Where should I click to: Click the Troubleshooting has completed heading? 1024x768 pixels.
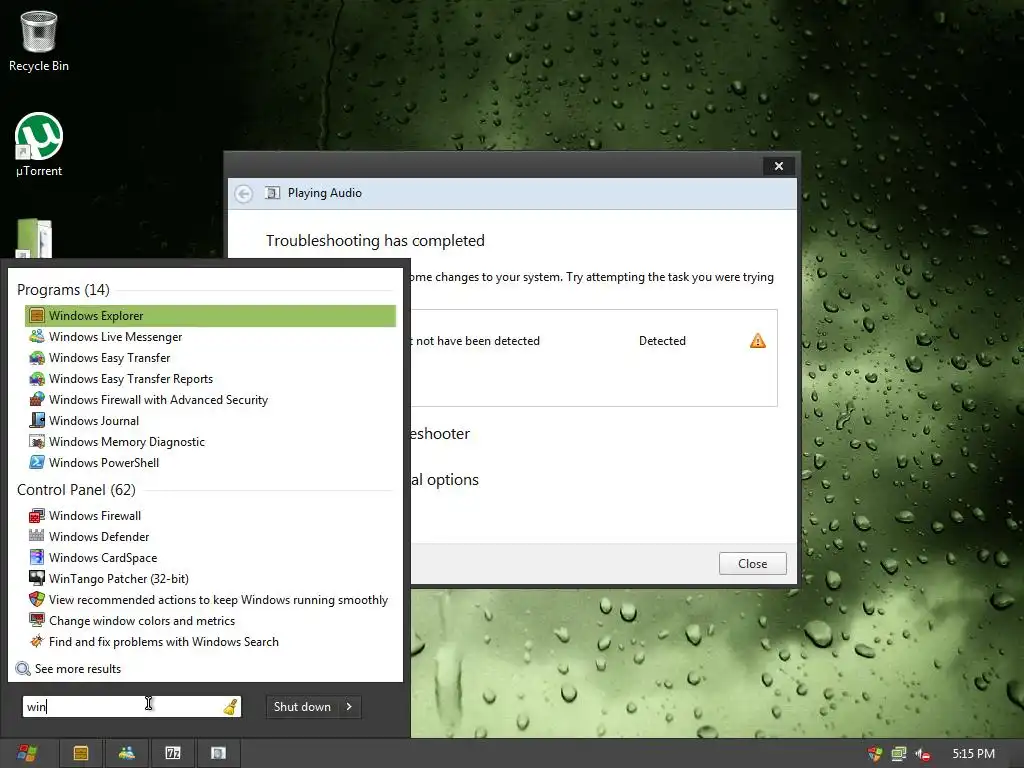[x=376, y=241]
